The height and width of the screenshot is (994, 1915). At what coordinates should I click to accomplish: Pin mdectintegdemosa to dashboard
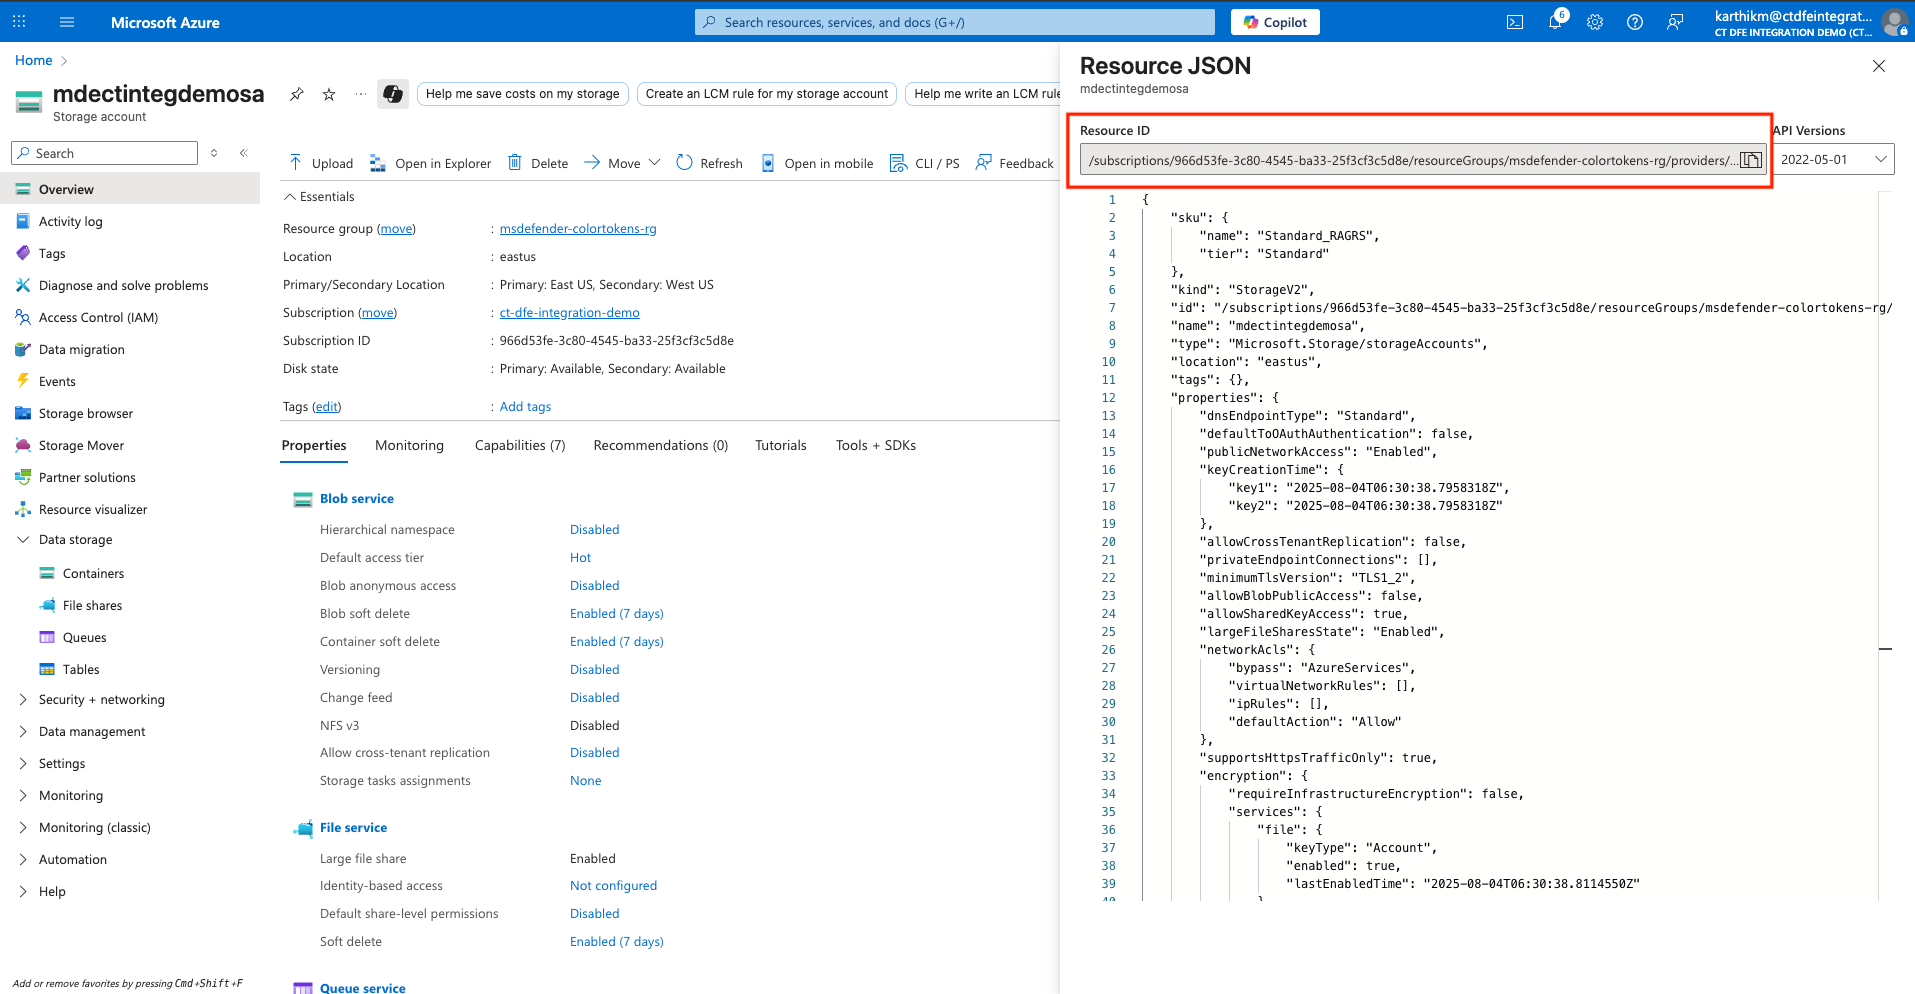(296, 93)
